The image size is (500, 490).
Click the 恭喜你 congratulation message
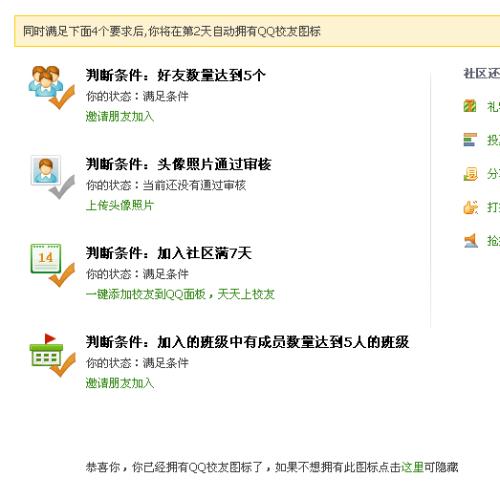tap(272, 467)
